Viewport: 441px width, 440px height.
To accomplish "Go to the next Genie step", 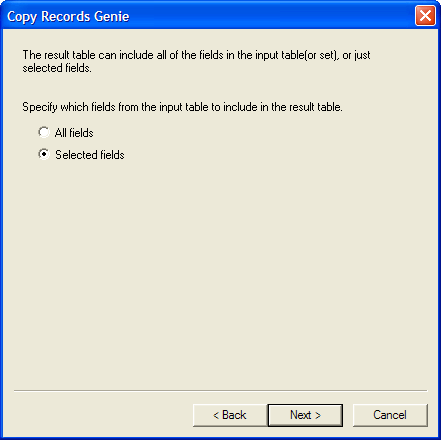I will [x=305, y=415].
